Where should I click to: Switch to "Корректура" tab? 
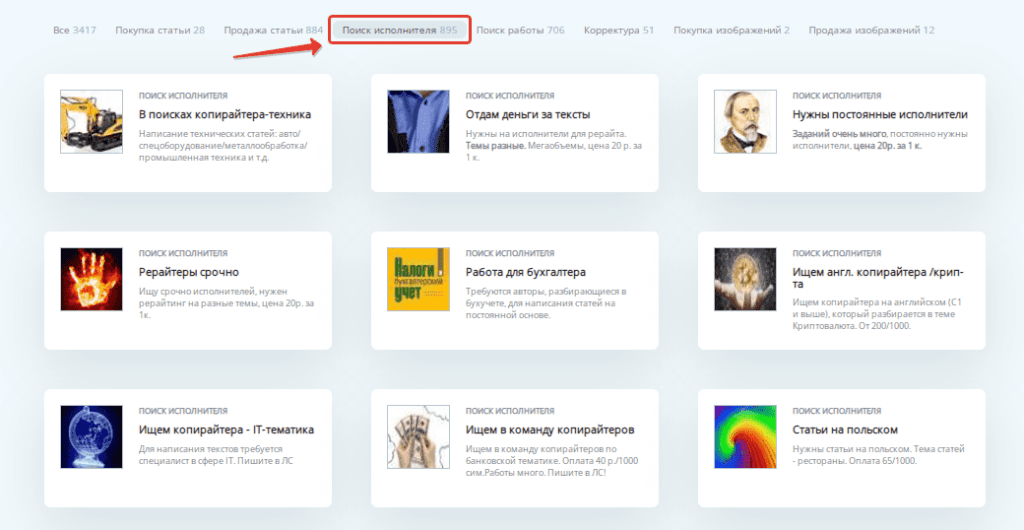619,30
